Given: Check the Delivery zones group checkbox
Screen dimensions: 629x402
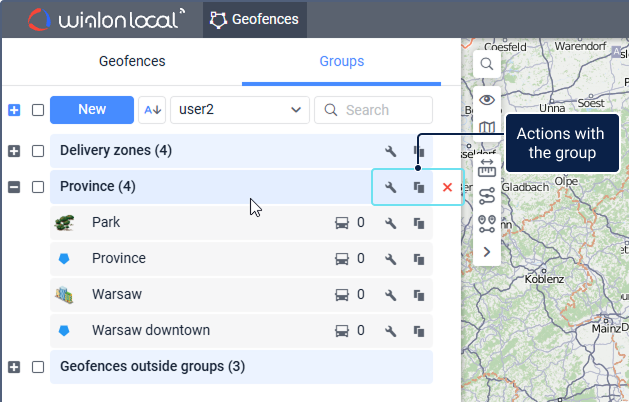Looking at the screenshot, I should [38, 151].
